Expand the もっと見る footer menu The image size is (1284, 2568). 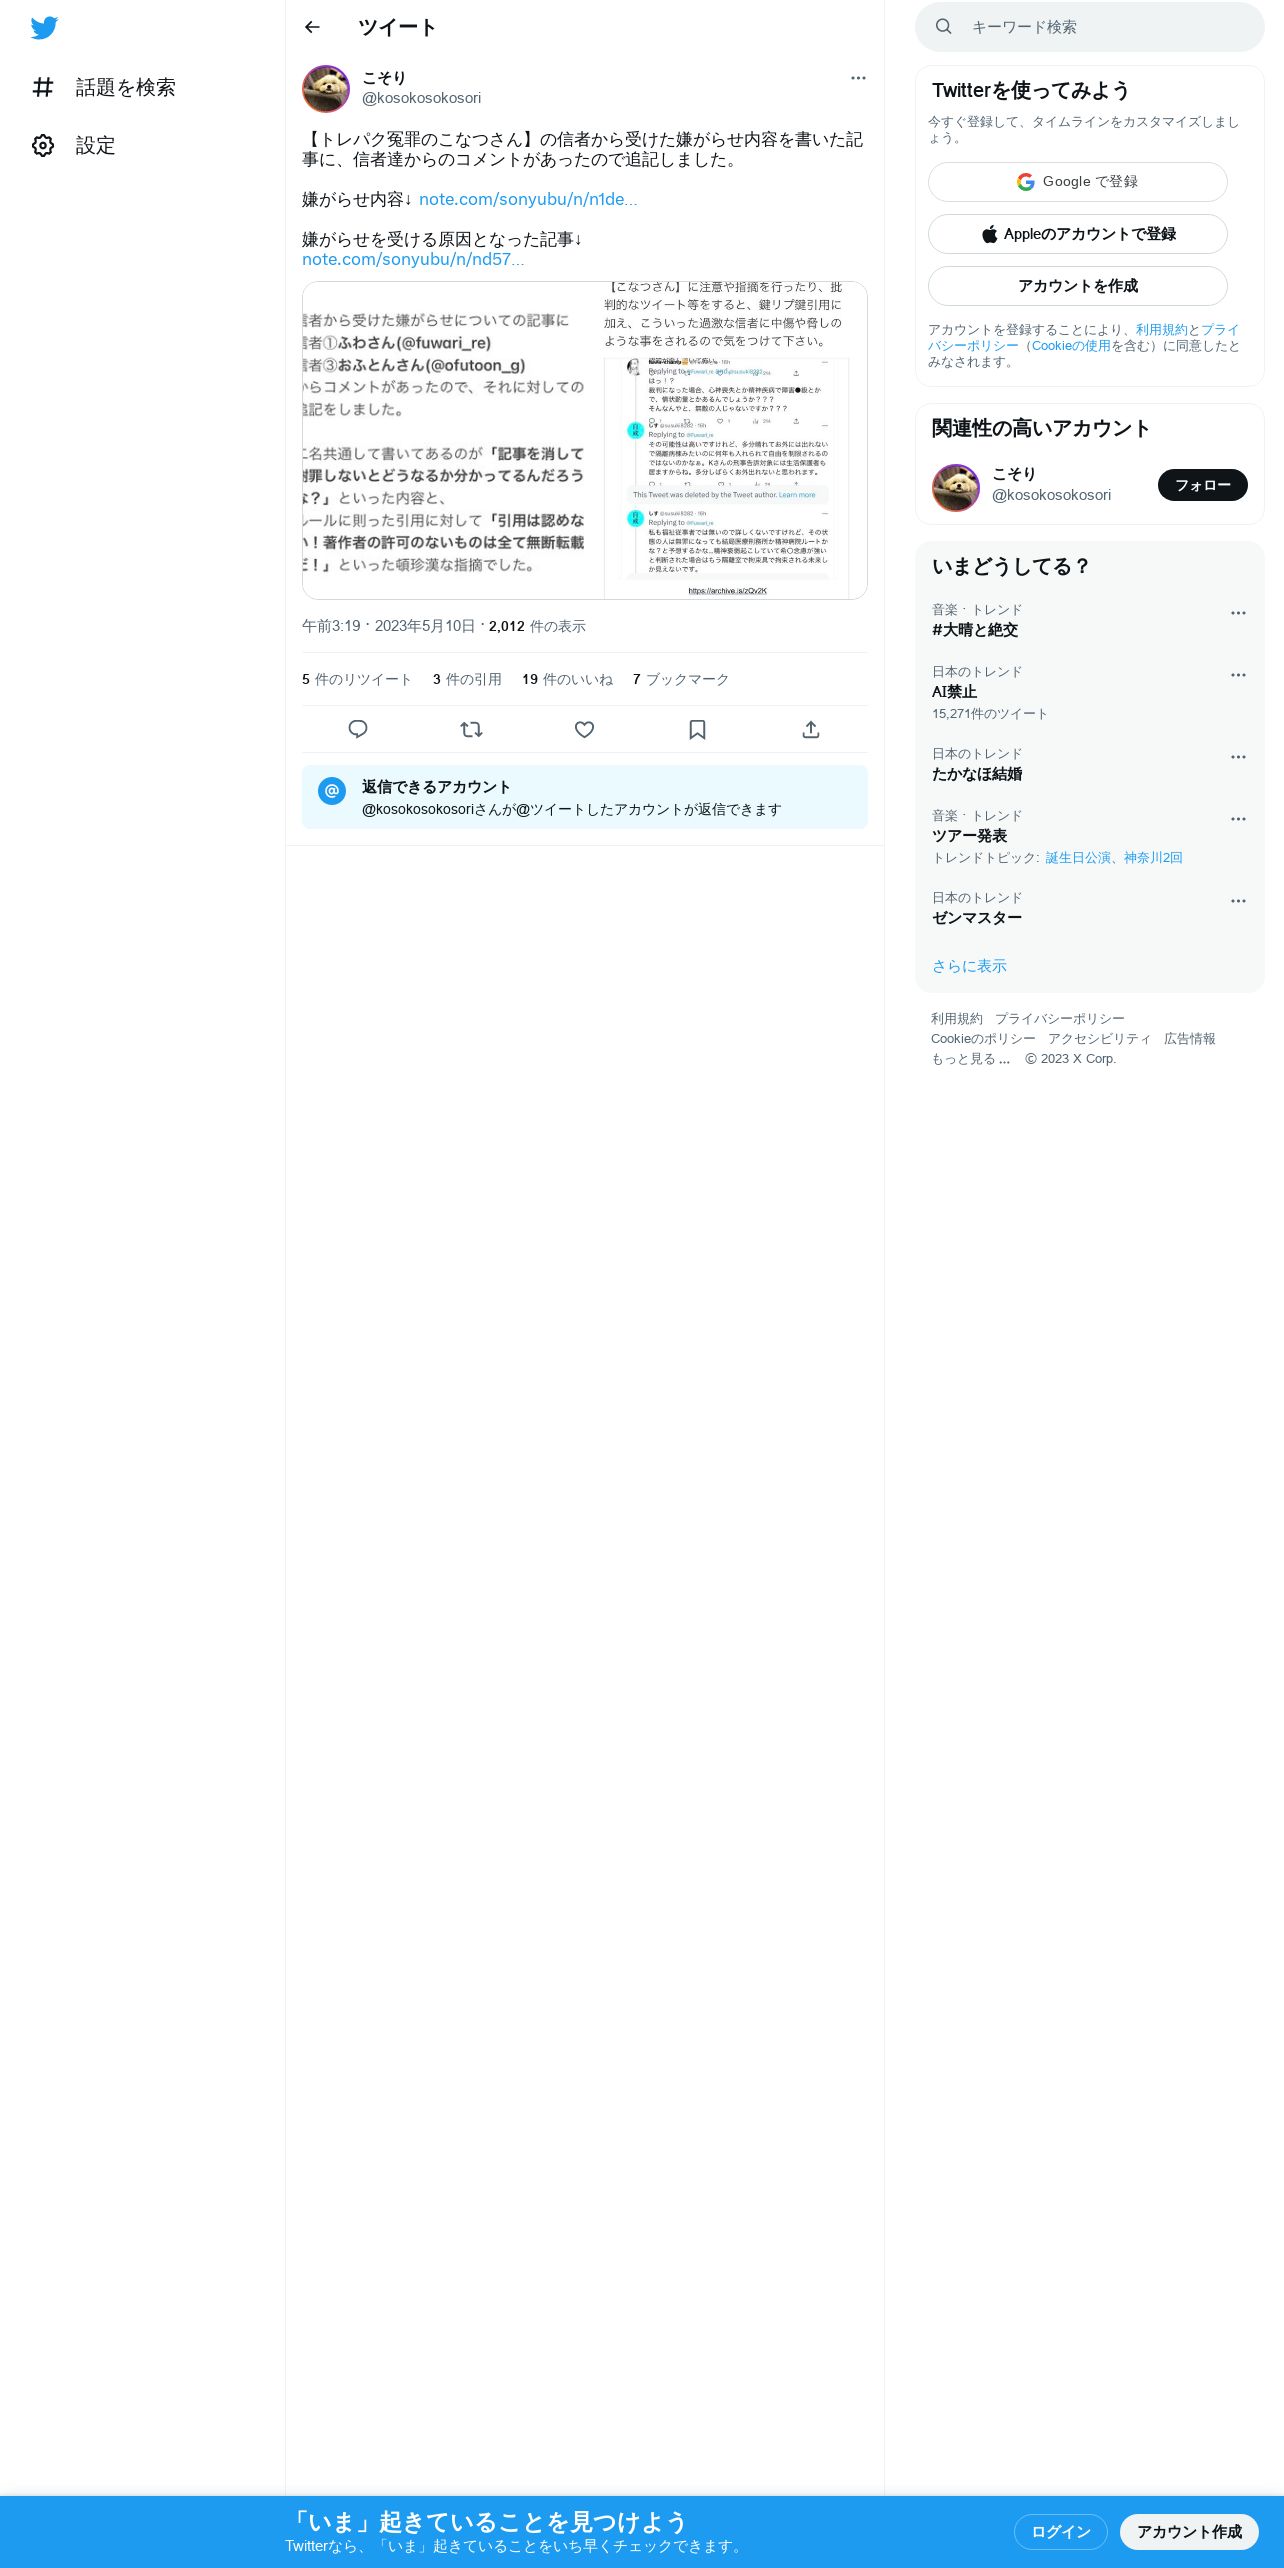point(971,1058)
